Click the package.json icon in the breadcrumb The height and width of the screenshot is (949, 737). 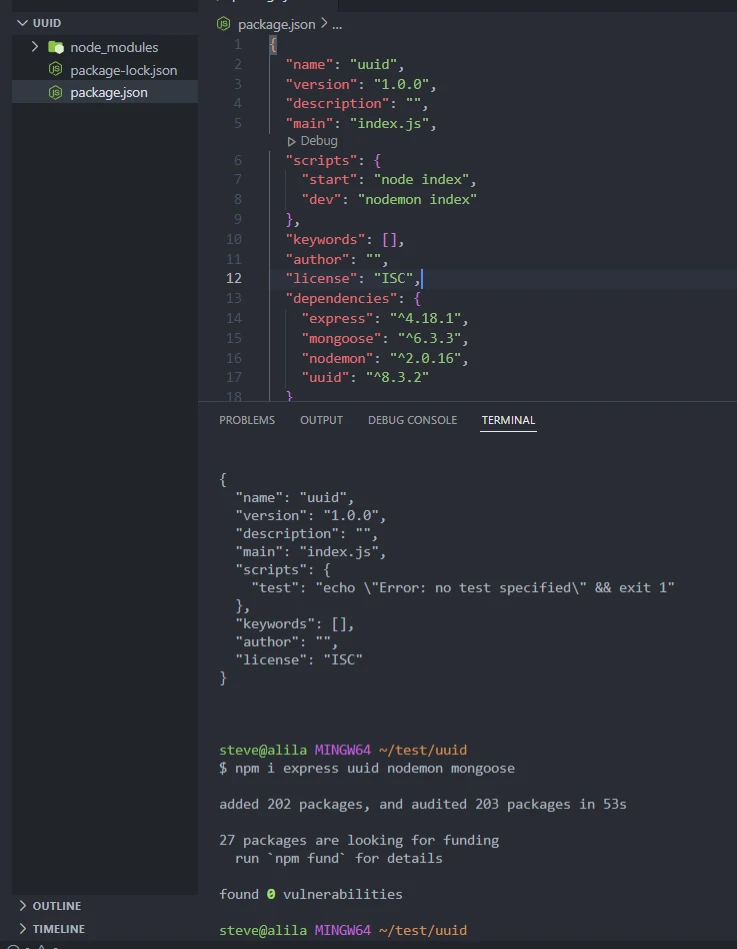pyautogui.click(x=224, y=24)
